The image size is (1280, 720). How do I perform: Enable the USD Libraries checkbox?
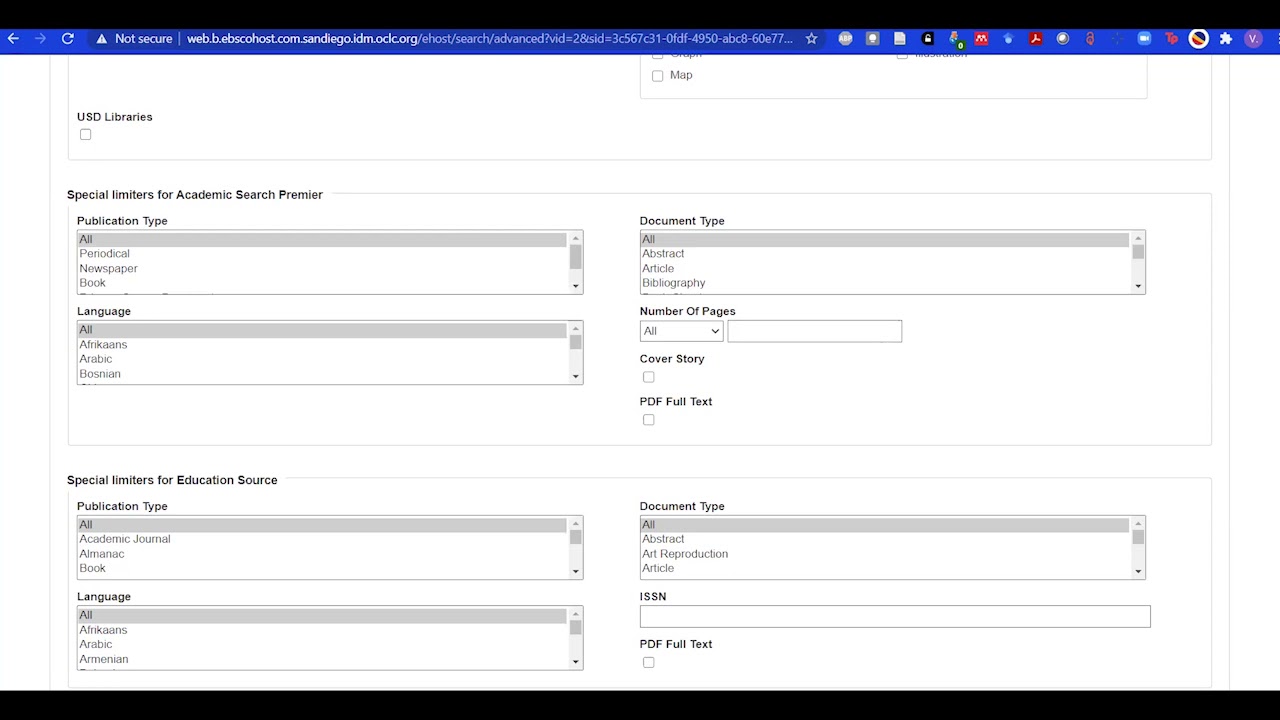tap(85, 134)
